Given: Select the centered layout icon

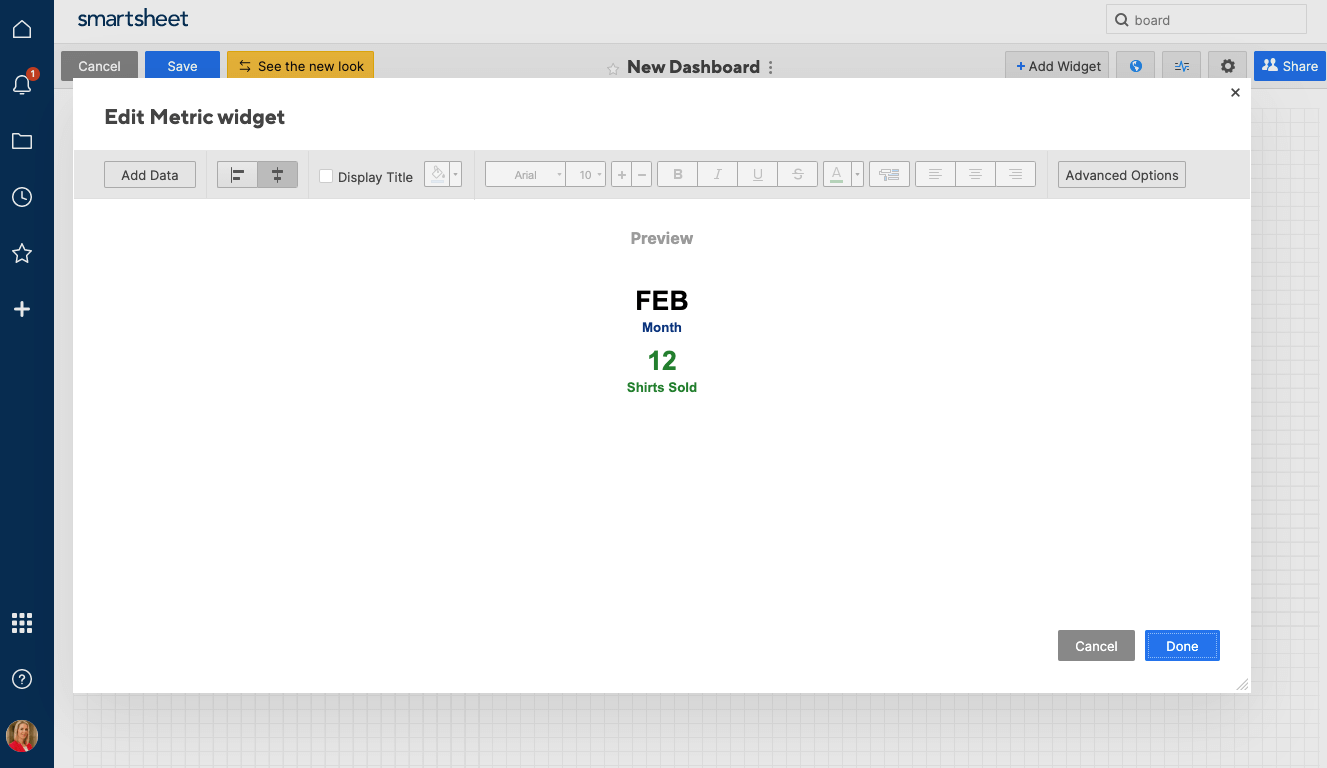Looking at the screenshot, I should click(x=277, y=175).
